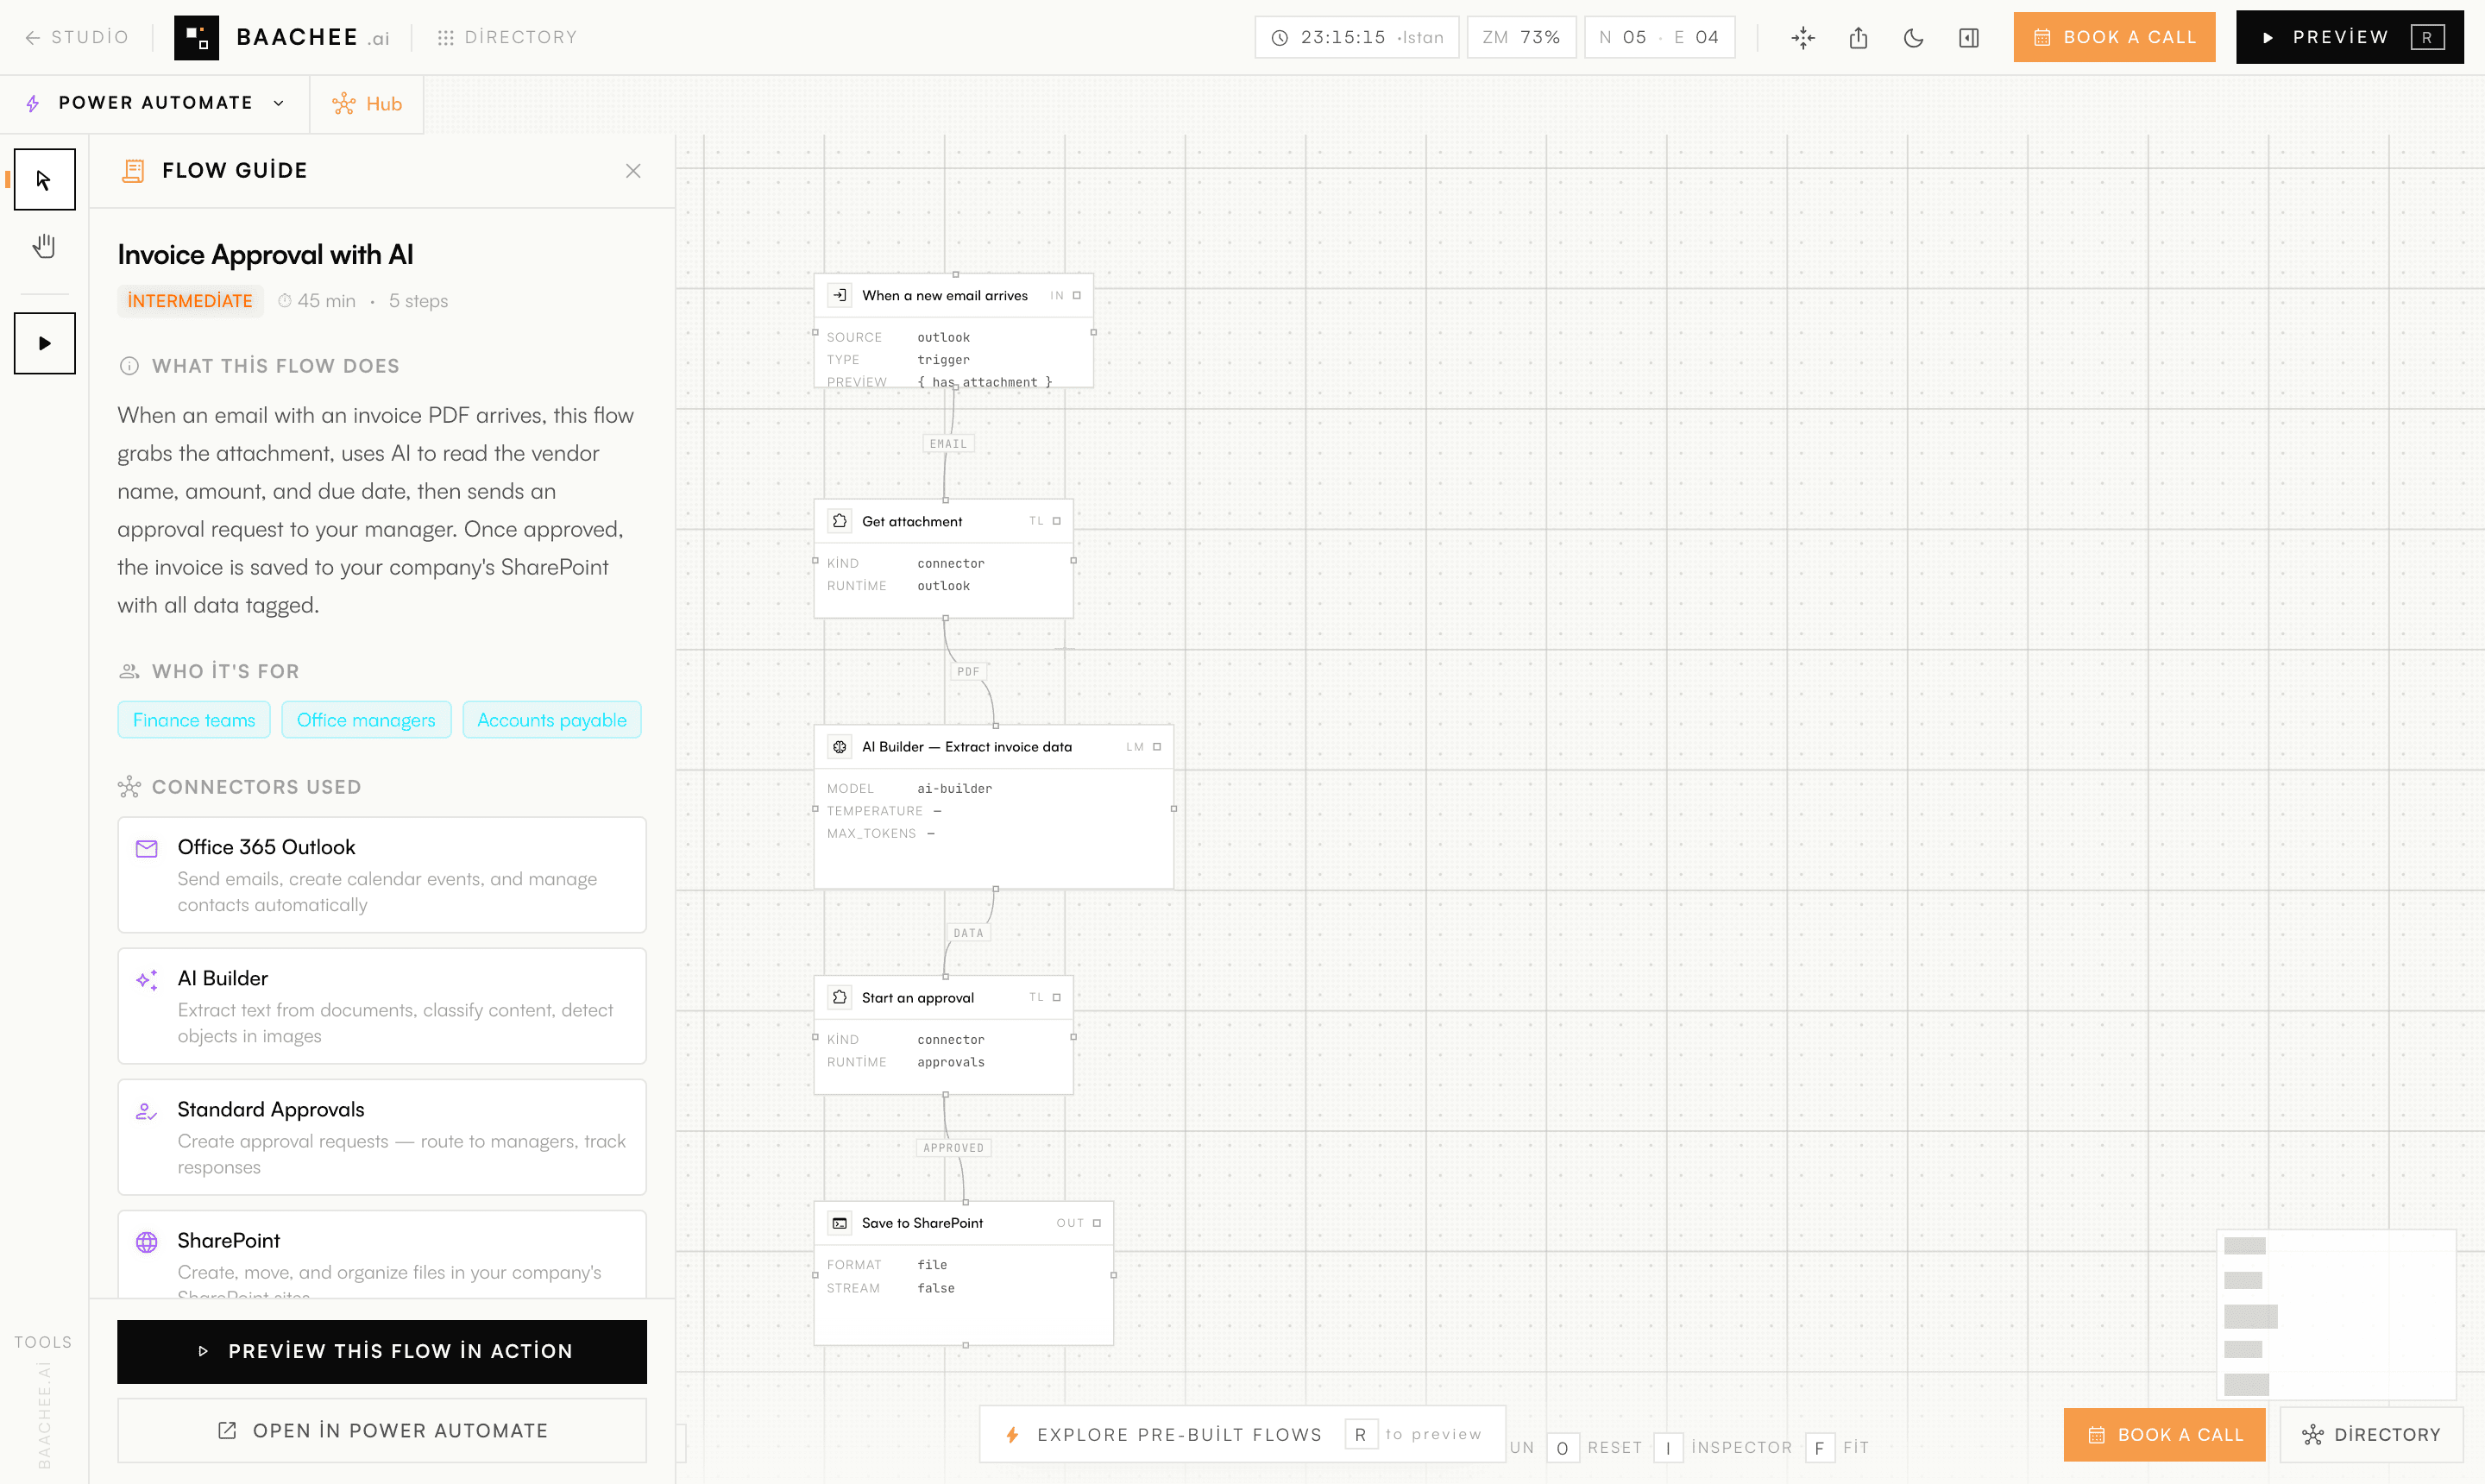Click the Outlook envelope icon
Screen dimensions: 2485x1484
(147, 849)
